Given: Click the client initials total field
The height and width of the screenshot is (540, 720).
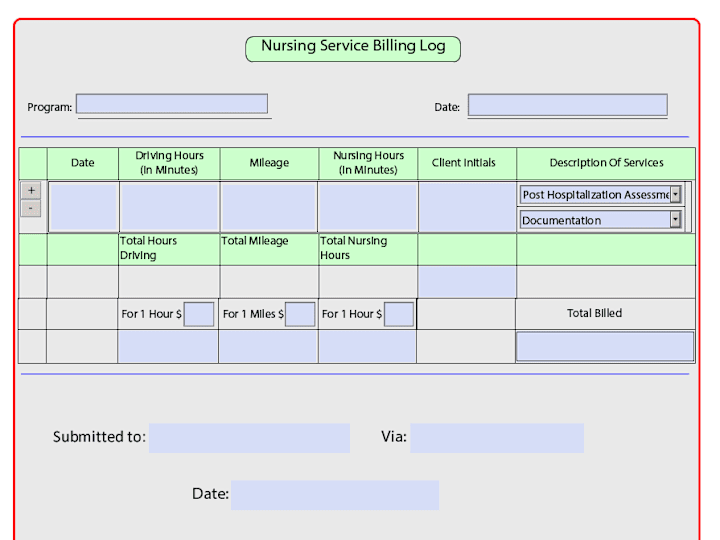Looking at the screenshot, I should point(467,282).
